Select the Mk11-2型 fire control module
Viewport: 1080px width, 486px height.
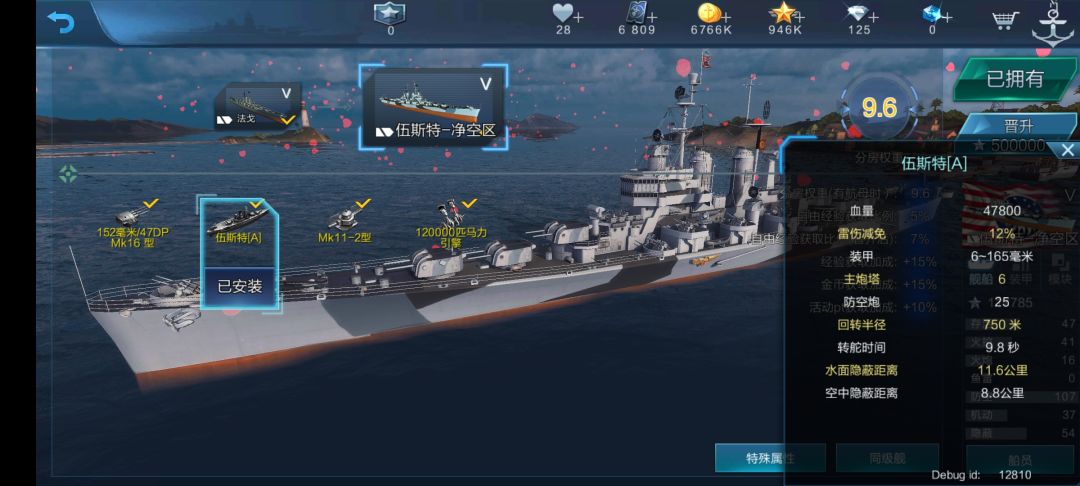point(344,224)
